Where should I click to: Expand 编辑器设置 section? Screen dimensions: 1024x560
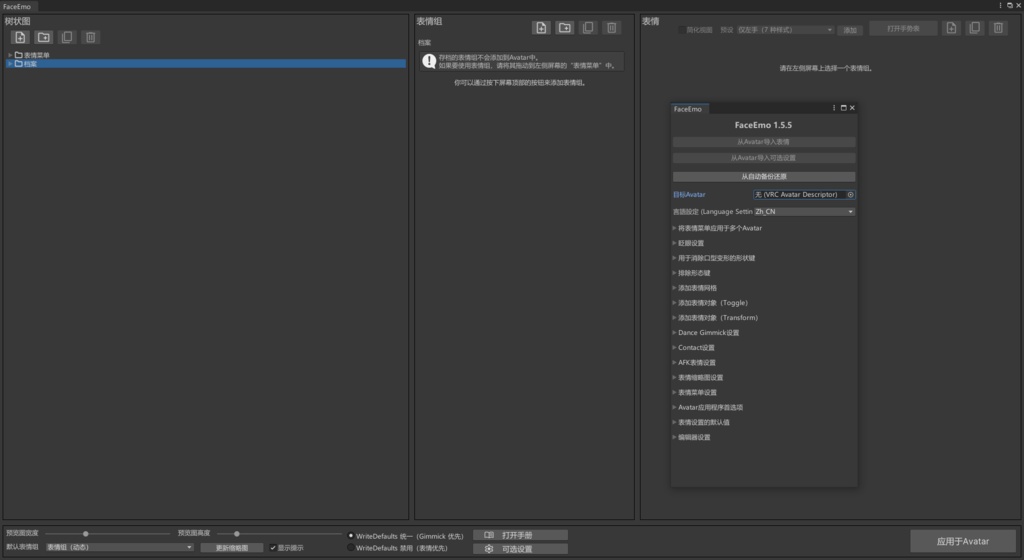click(674, 437)
